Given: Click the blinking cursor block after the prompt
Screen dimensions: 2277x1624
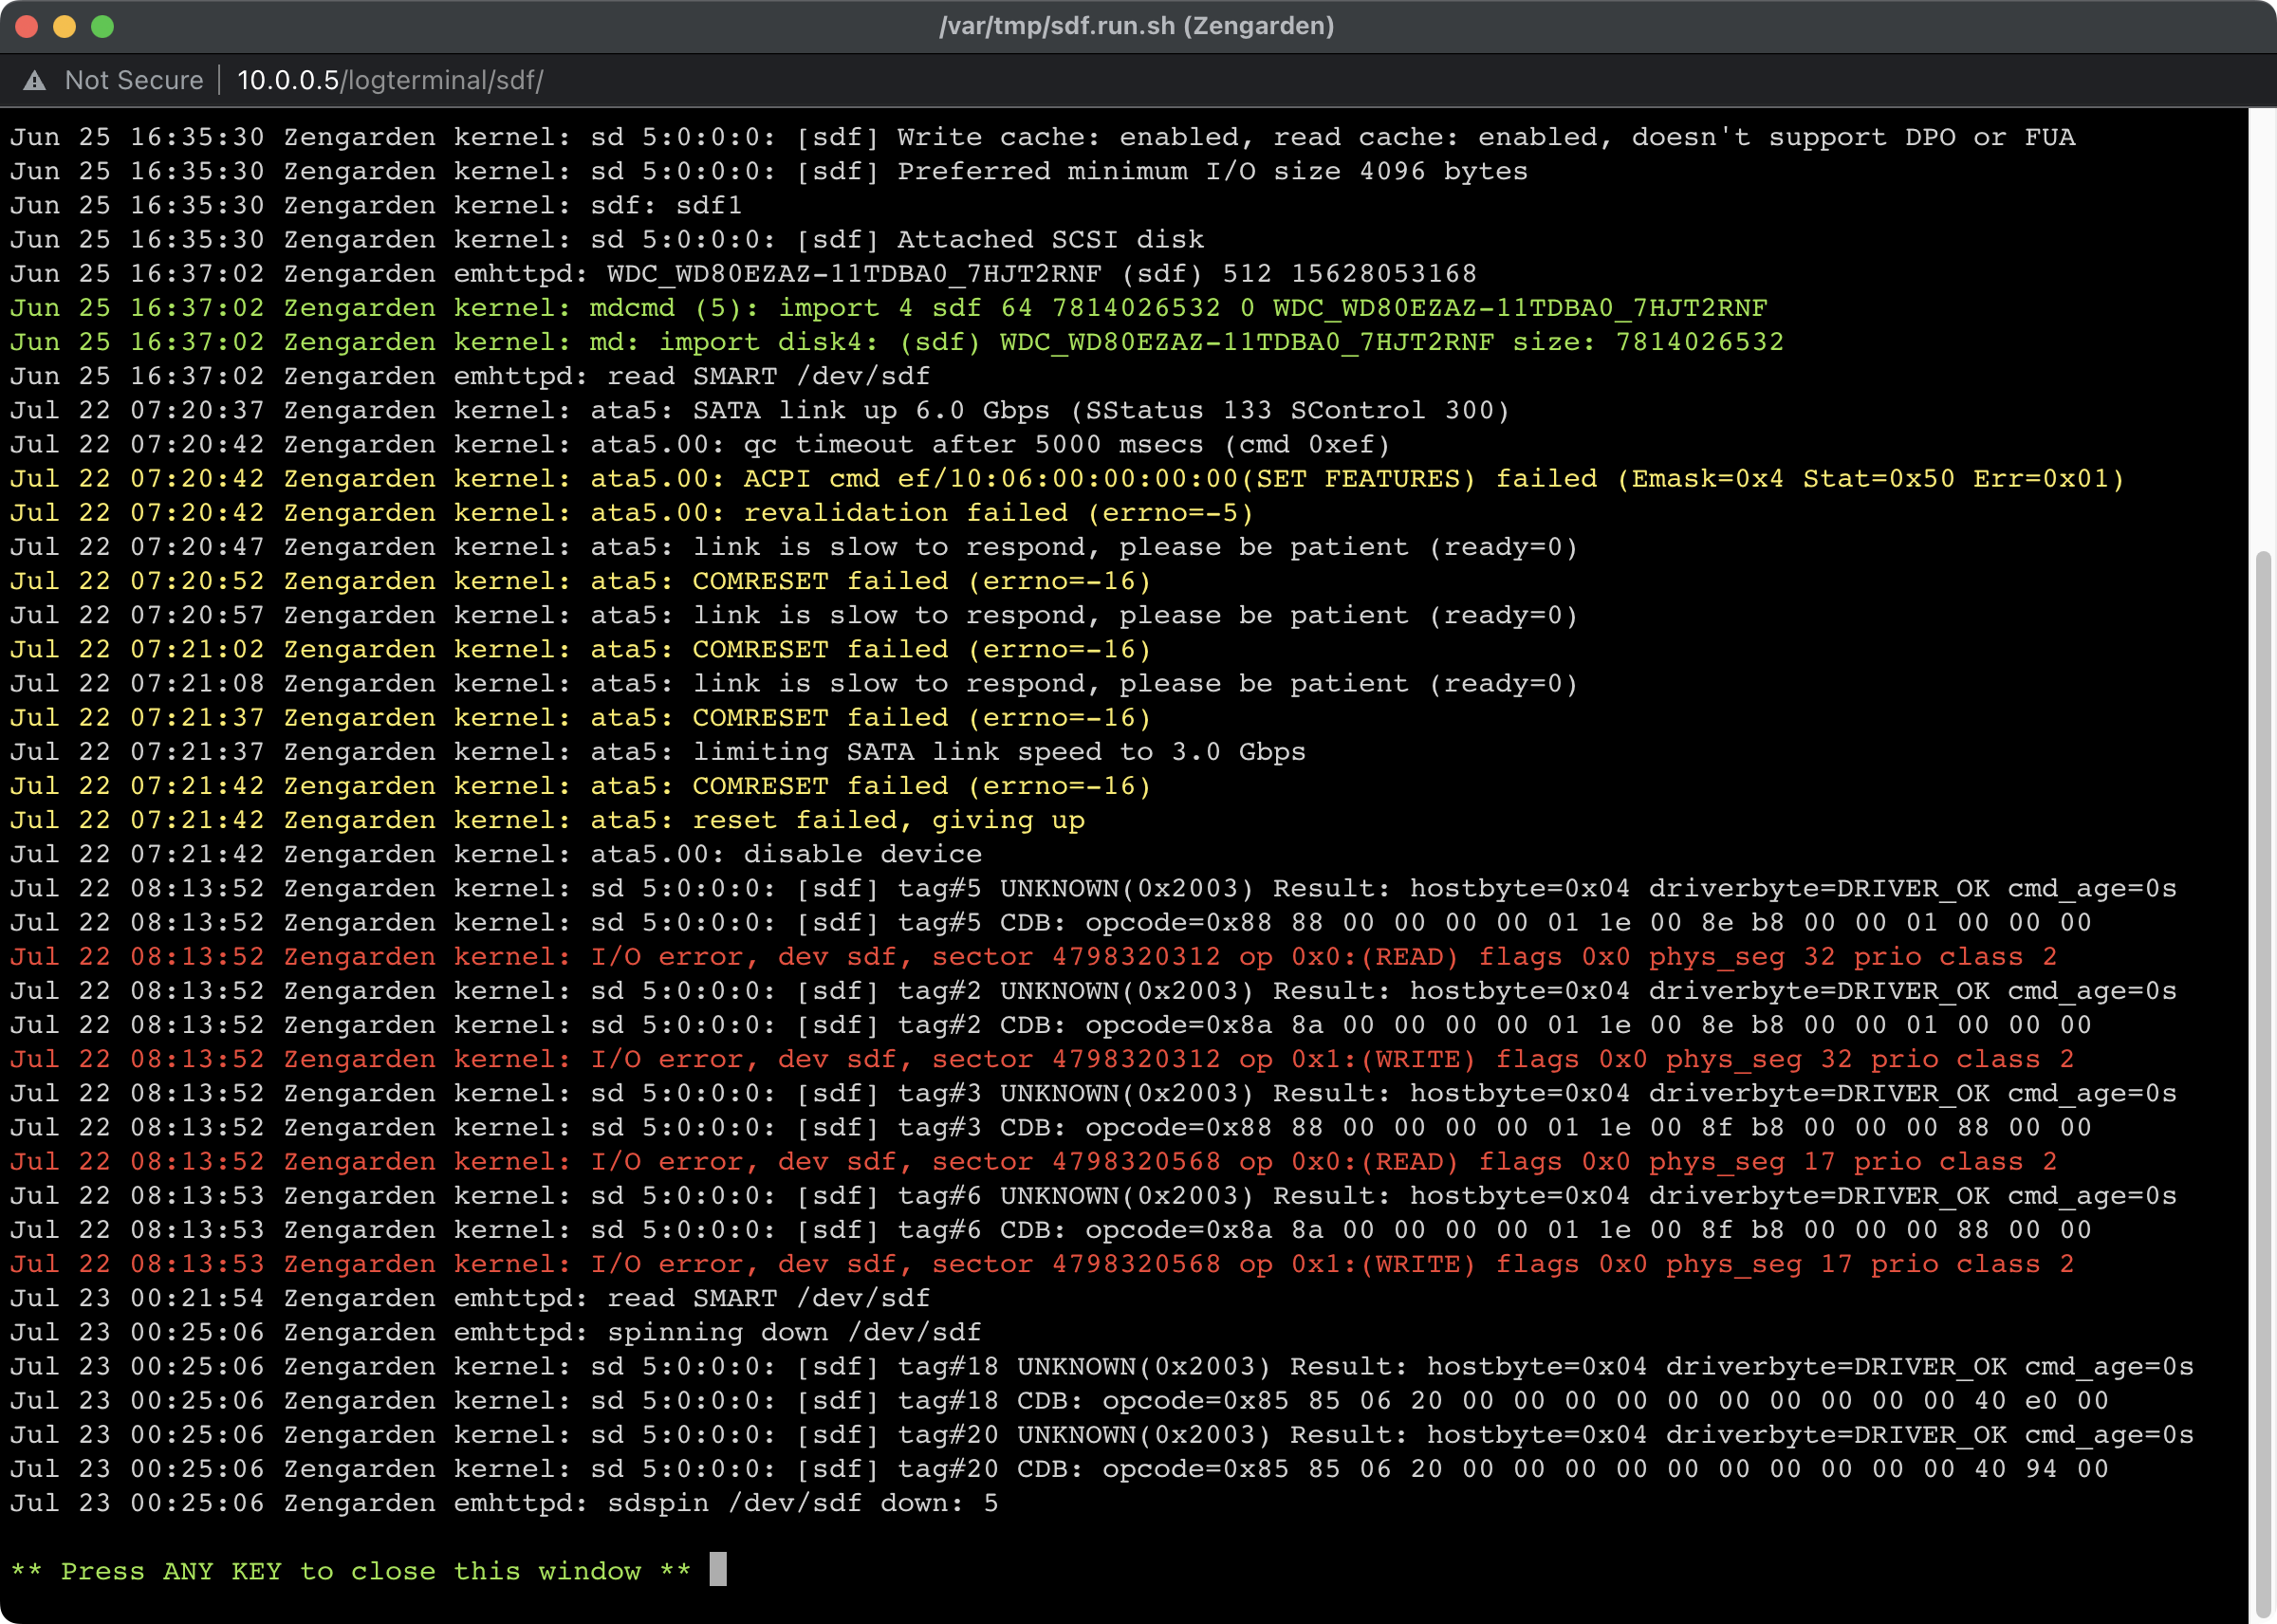Looking at the screenshot, I should 718,1569.
